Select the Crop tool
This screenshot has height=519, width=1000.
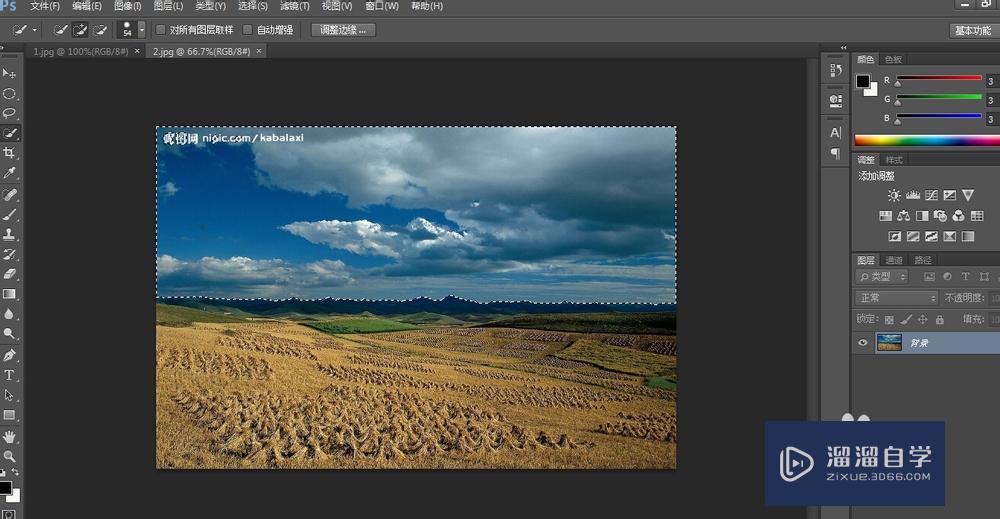tap(10, 153)
